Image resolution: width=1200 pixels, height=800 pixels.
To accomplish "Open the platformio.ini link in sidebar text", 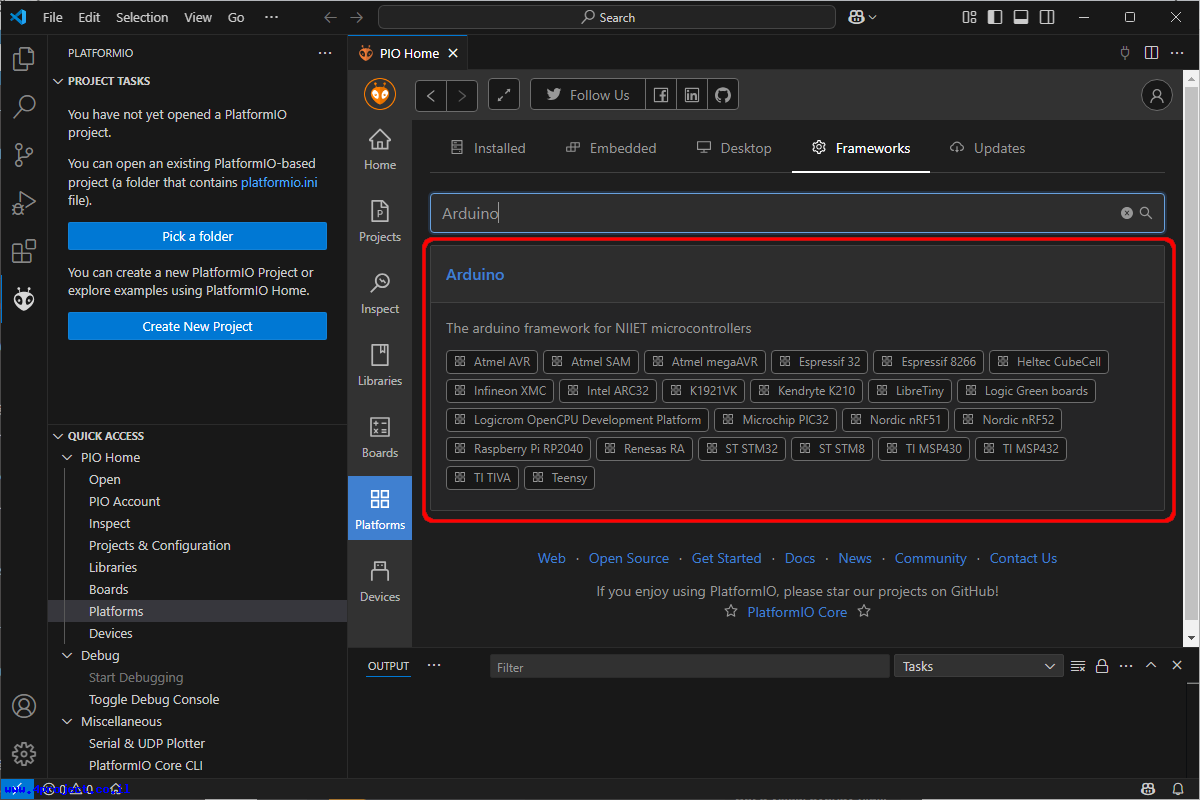I will [279, 183].
